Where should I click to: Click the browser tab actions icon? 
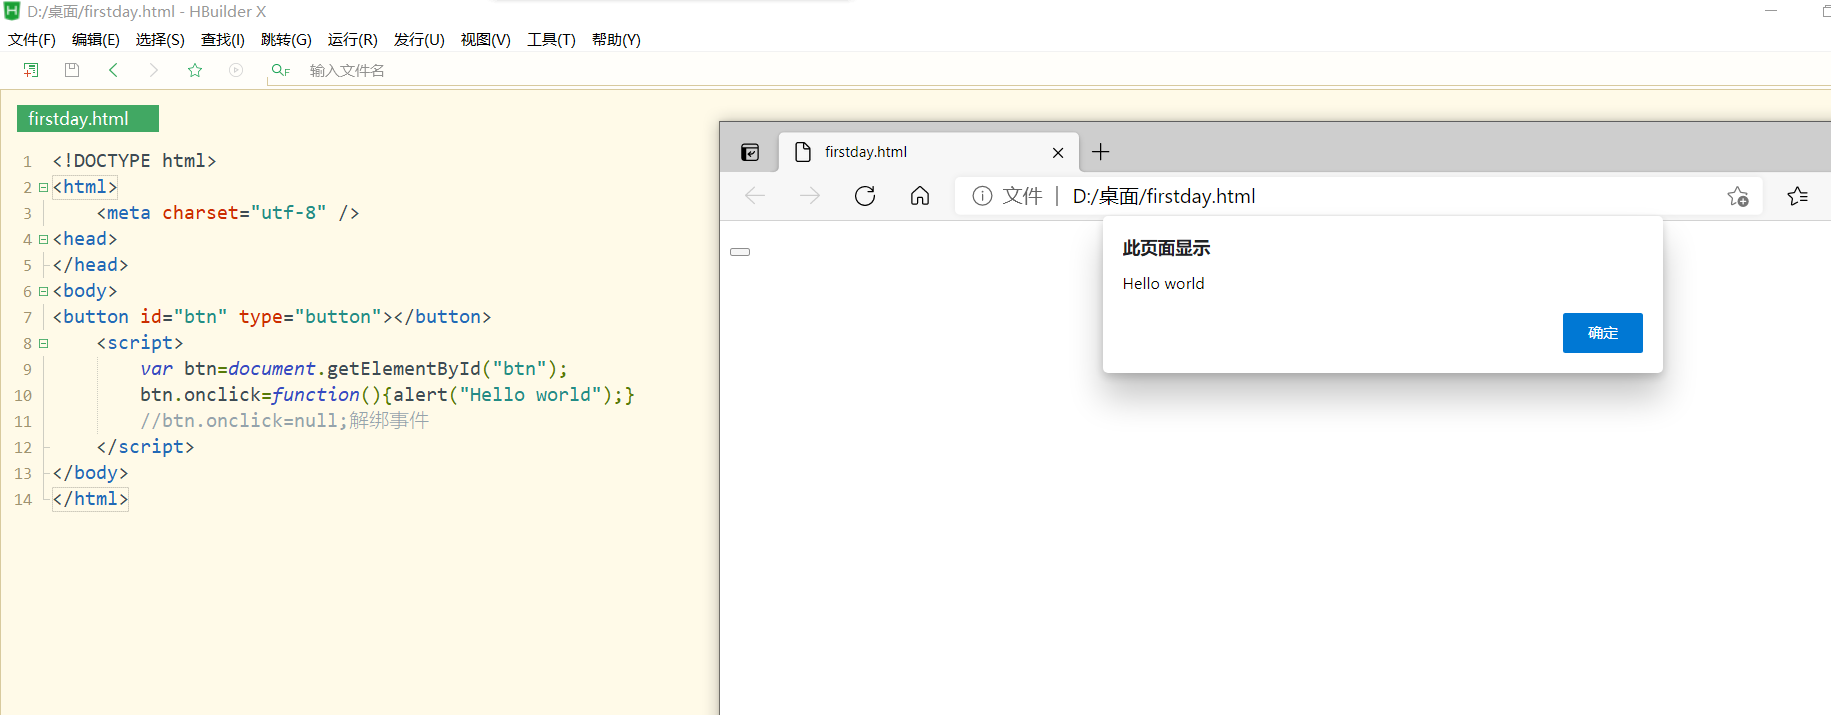point(750,152)
